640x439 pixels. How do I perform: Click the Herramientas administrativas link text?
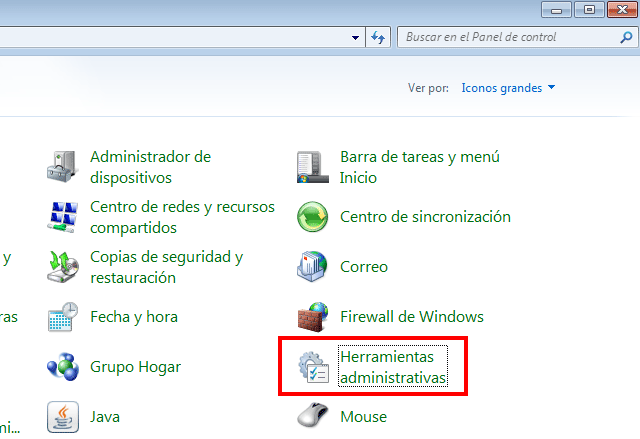point(393,367)
